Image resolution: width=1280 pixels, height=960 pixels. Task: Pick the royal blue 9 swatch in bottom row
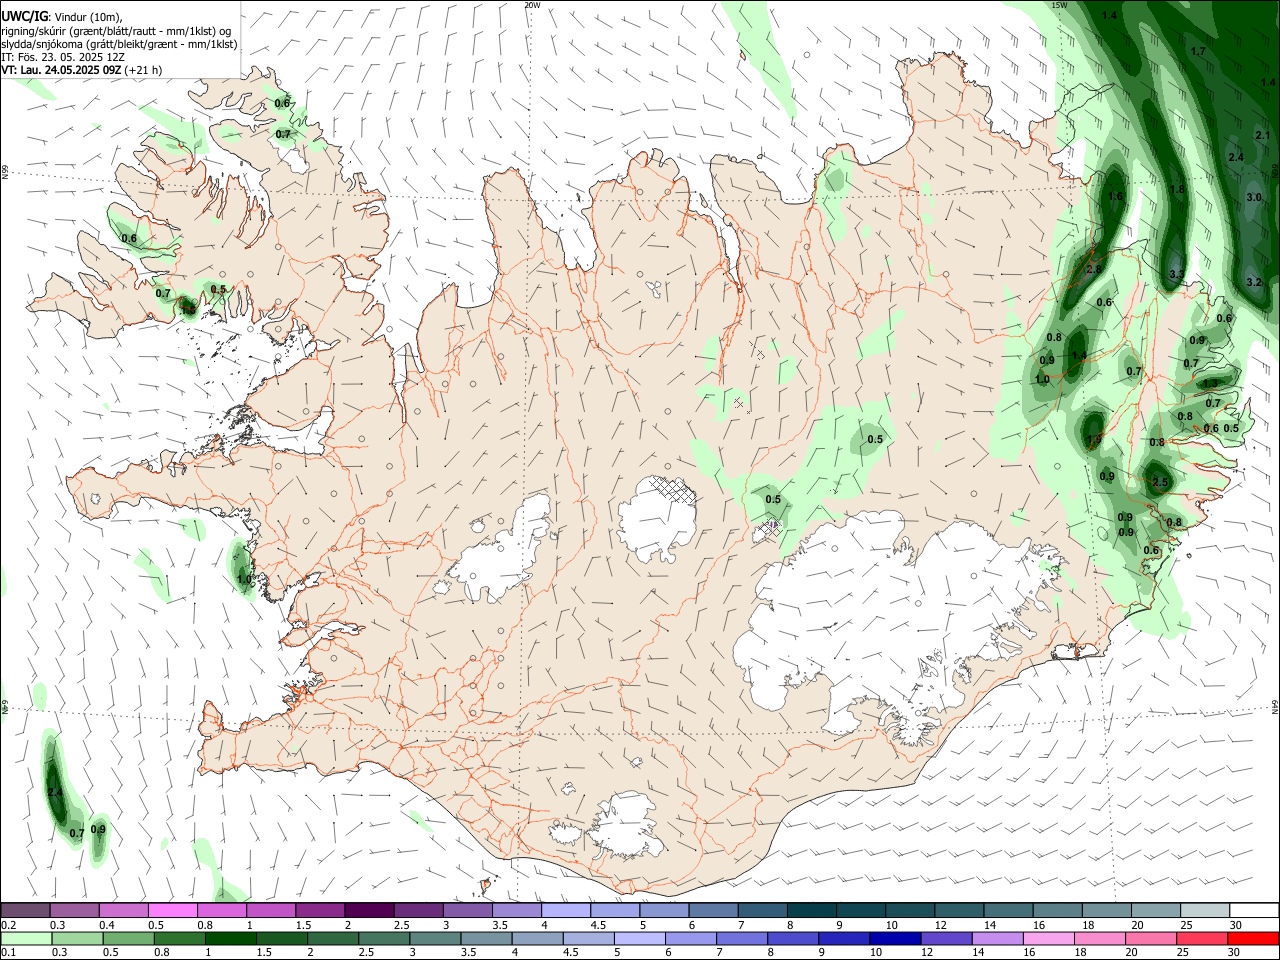point(844,939)
